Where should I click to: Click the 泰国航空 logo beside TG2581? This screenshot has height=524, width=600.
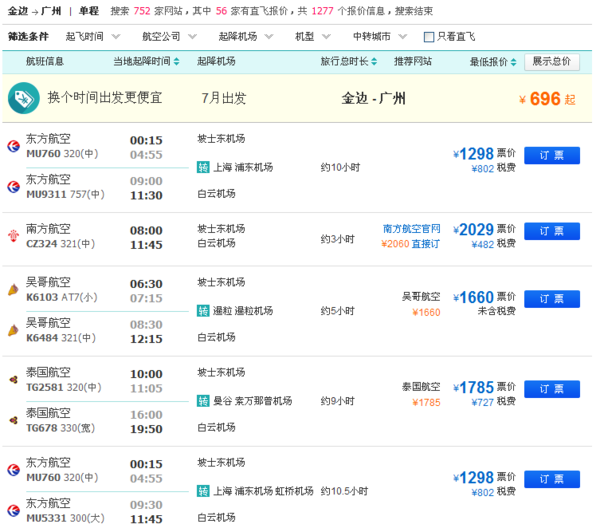pyautogui.click(x=13, y=380)
